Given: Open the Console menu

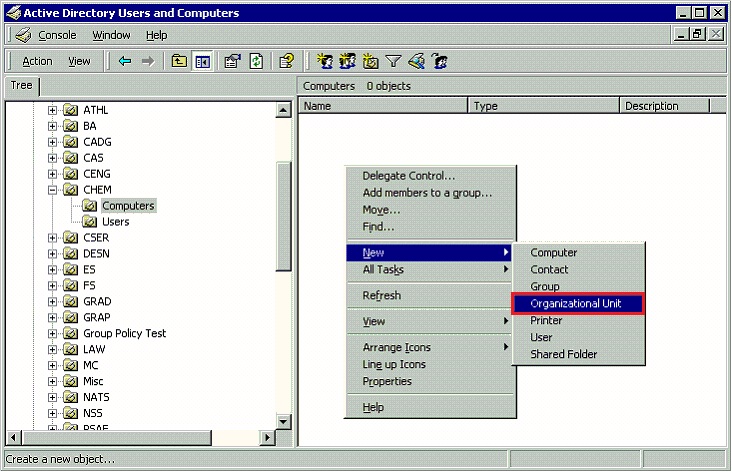Looking at the screenshot, I should tap(57, 35).
